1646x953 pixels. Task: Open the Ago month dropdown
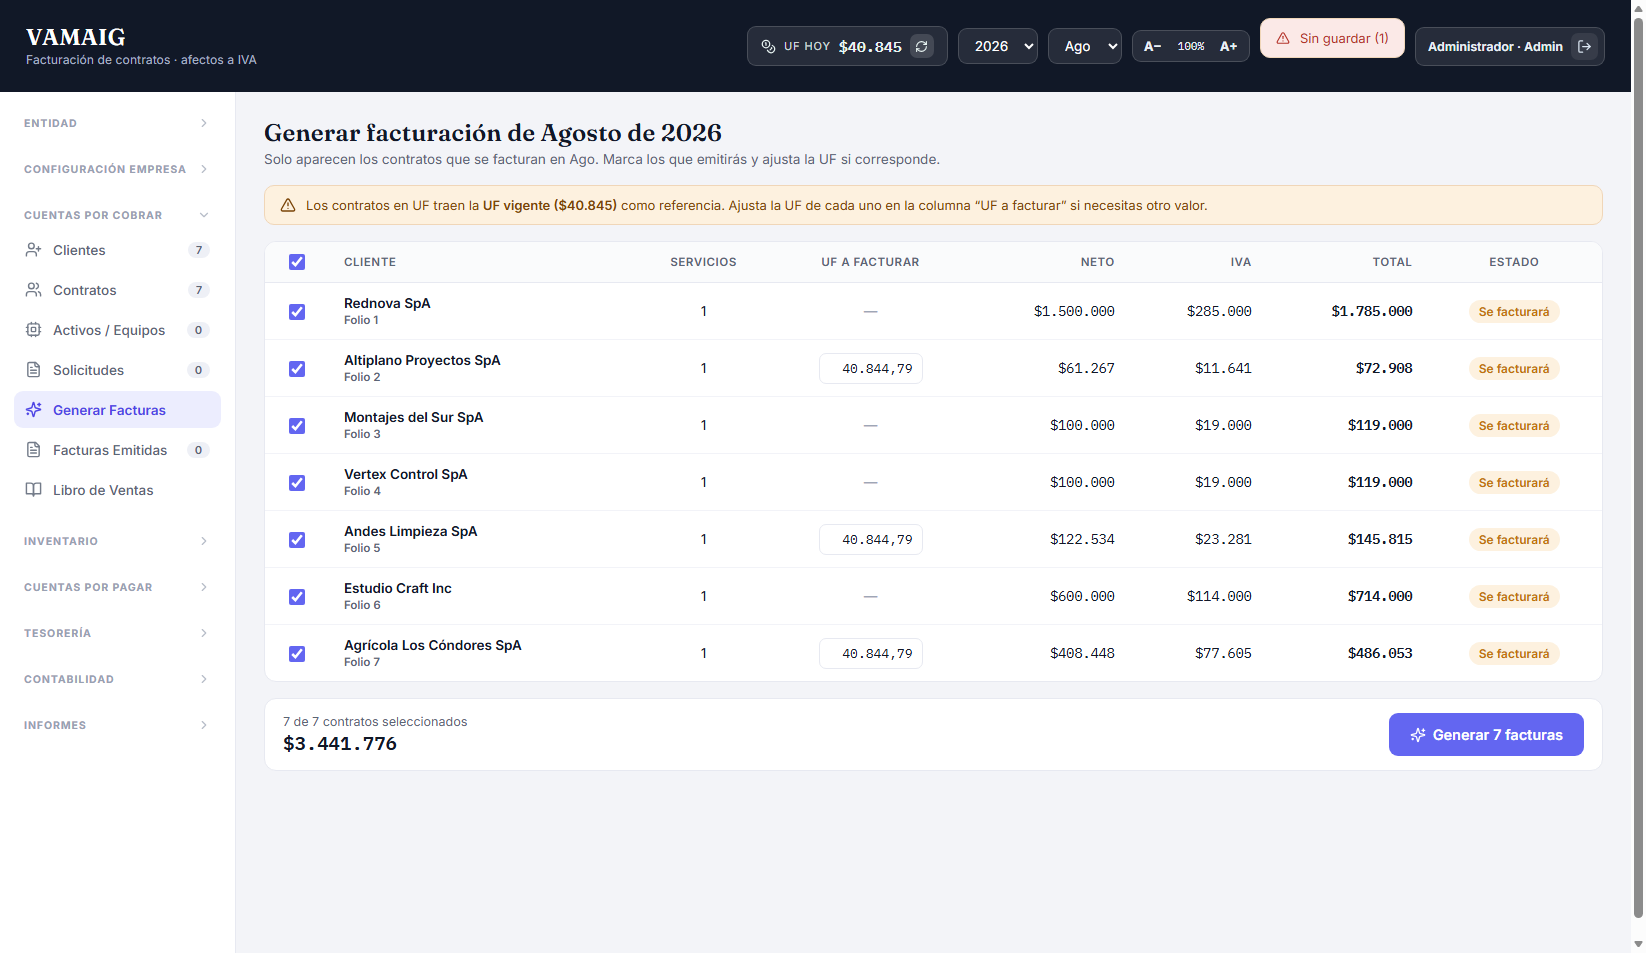[1085, 46]
